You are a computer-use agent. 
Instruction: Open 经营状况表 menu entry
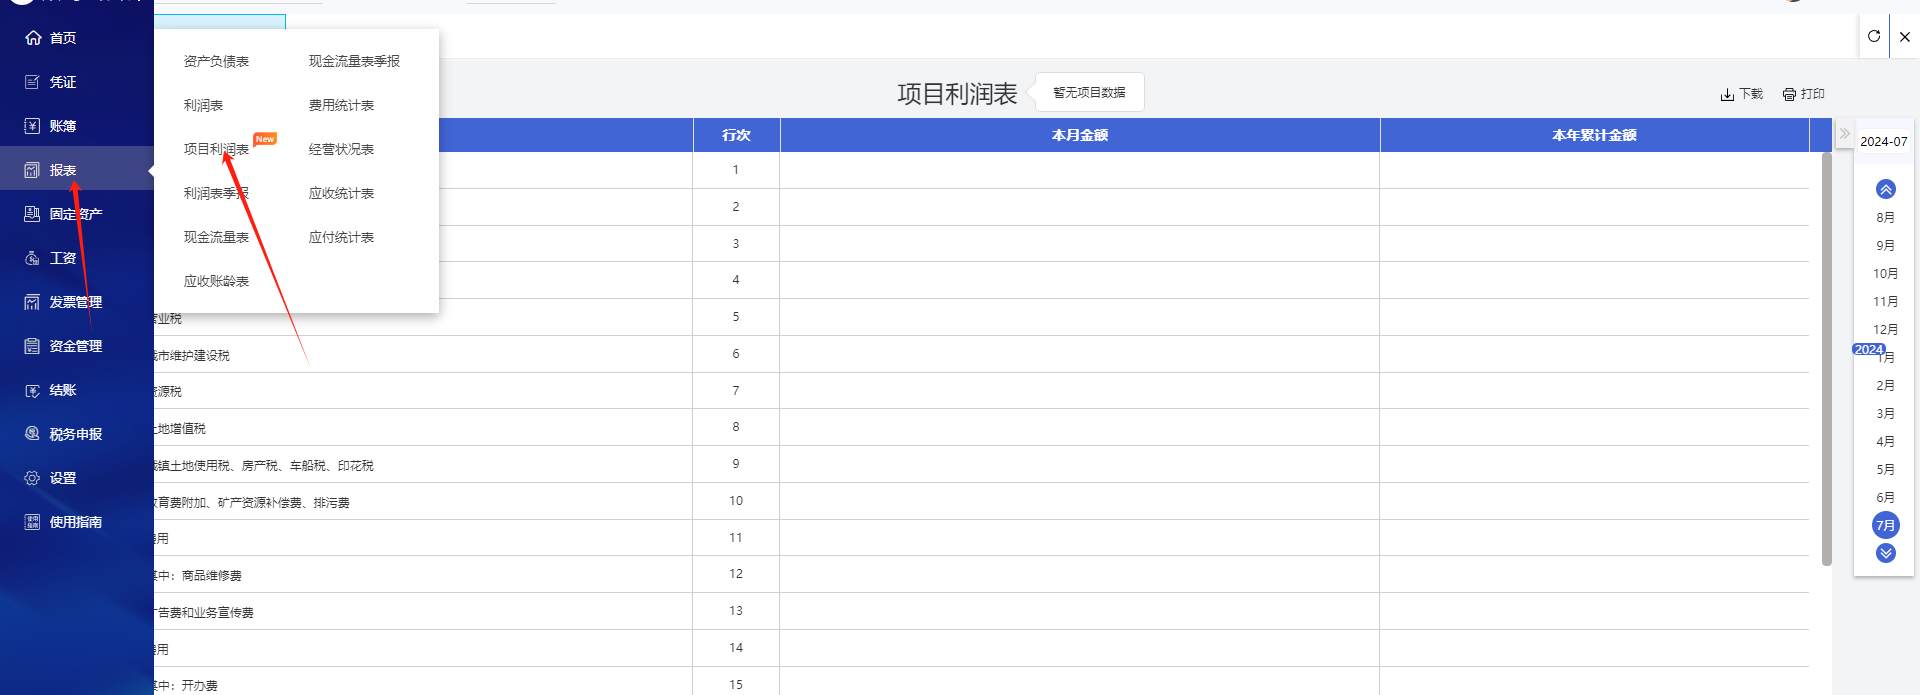tap(341, 150)
